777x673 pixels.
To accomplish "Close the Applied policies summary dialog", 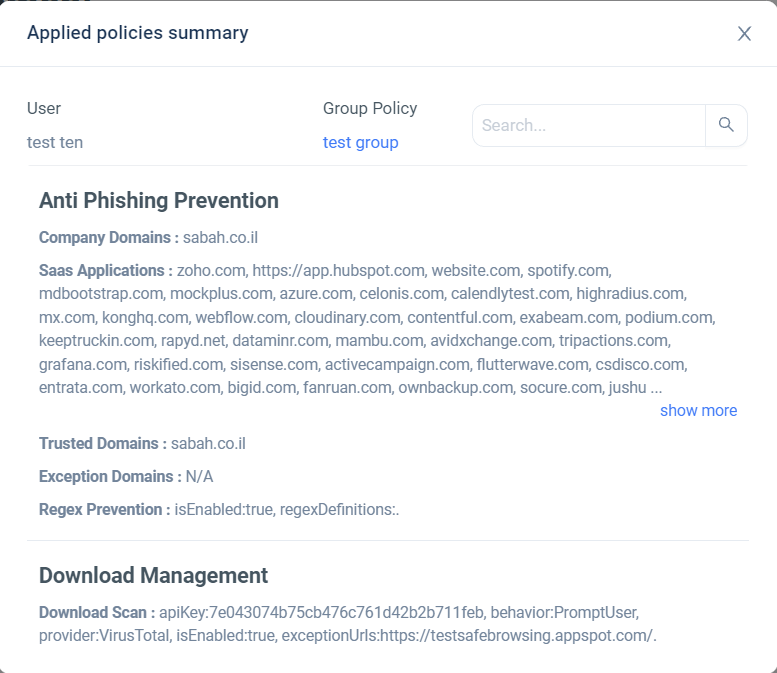I will pos(744,34).
